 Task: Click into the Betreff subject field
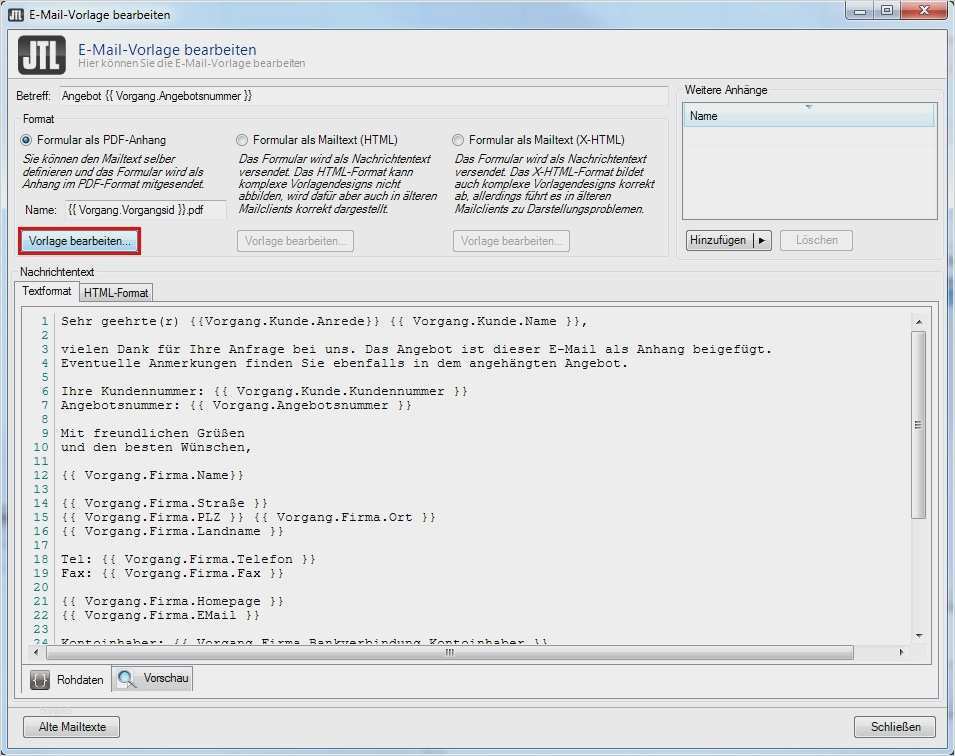coord(364,96)
